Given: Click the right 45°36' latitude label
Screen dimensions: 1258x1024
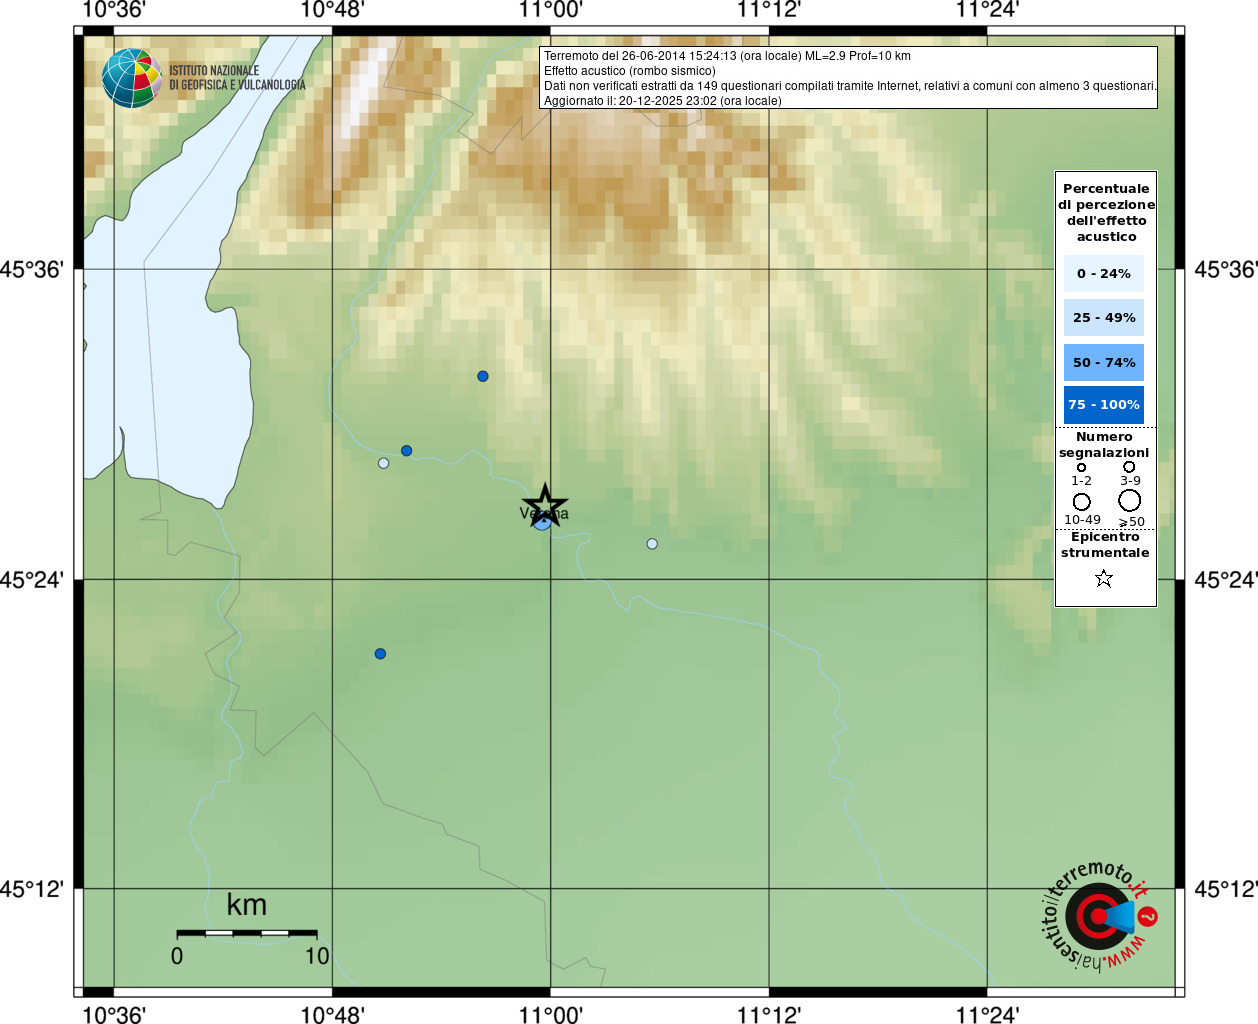Looking at the screenshot, I should 1226,270.
